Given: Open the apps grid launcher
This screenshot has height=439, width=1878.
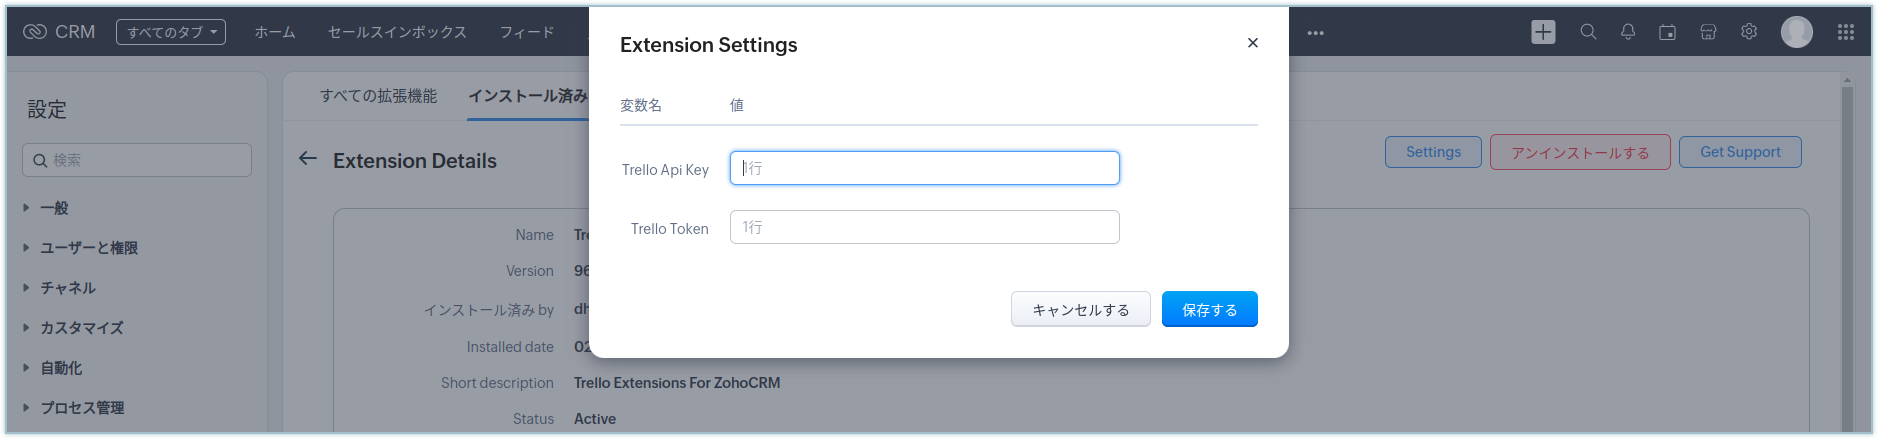Looking at the screenshot, I should click(1846, 32).
